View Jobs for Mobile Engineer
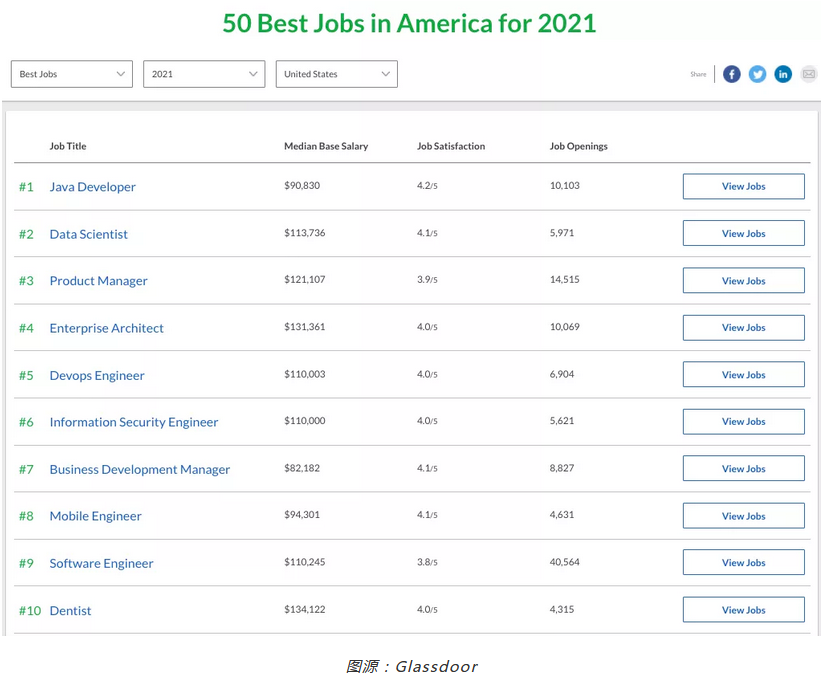The image size is (827, 679). 744,516
